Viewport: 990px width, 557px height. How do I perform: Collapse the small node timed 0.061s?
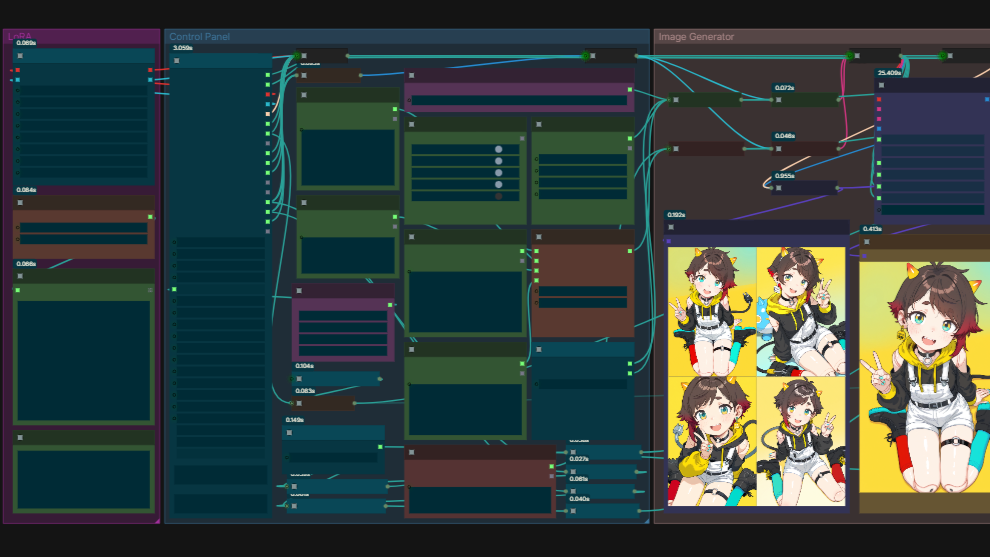pos(573,491)
